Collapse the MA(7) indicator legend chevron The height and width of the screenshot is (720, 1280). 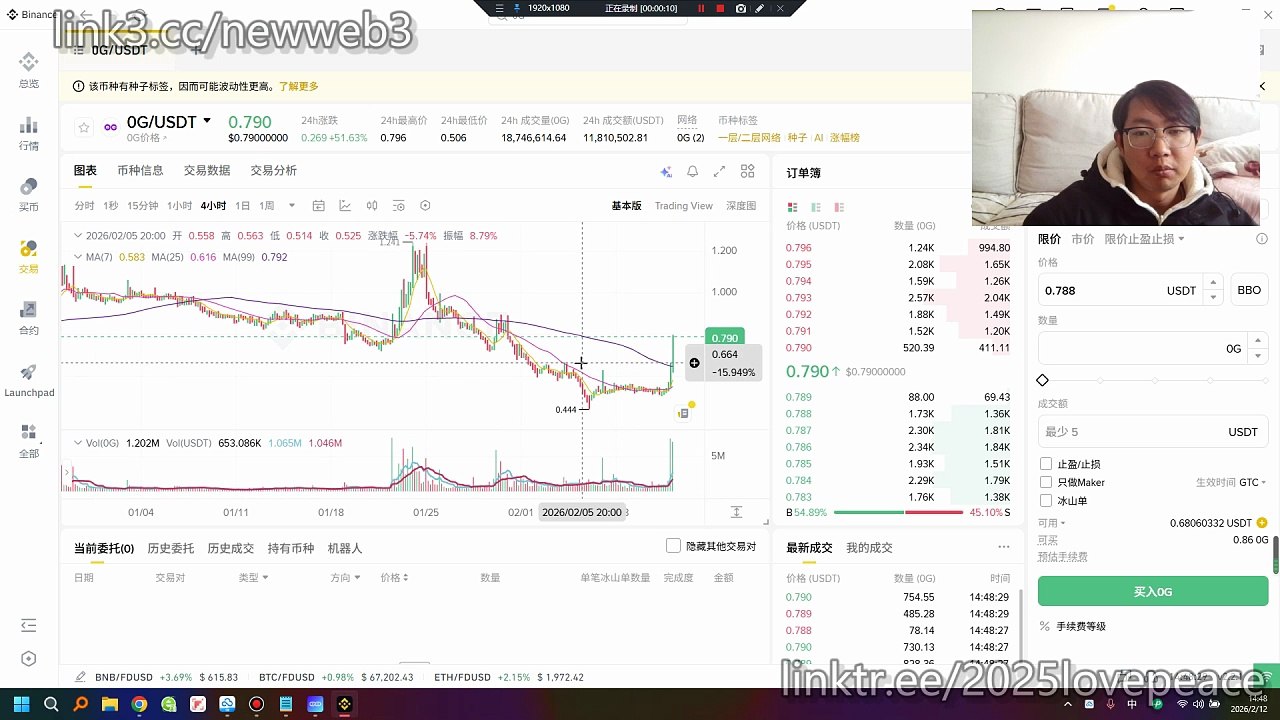pos(78,257)
